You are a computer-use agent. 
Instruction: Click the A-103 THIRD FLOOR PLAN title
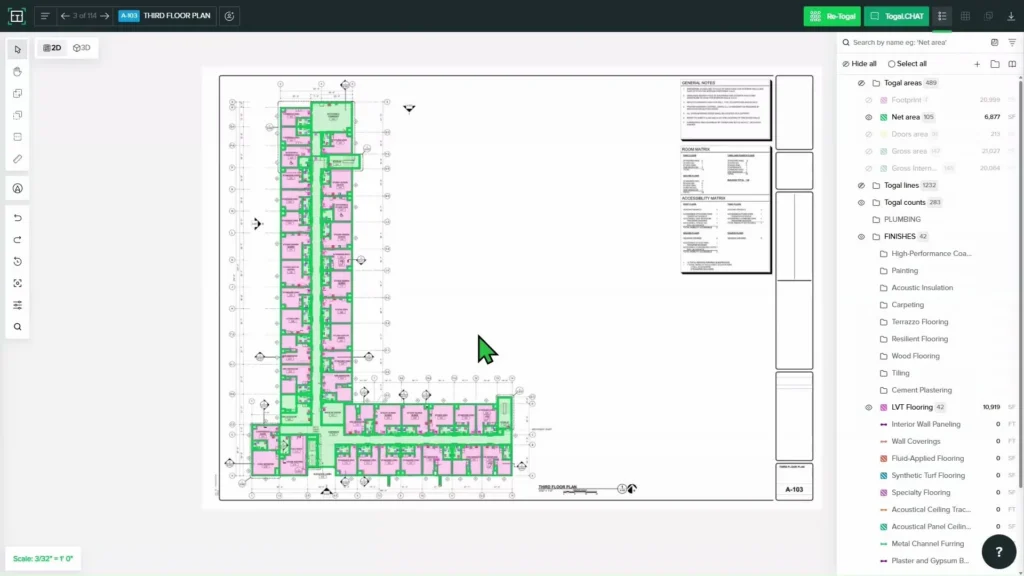point(165,16)
